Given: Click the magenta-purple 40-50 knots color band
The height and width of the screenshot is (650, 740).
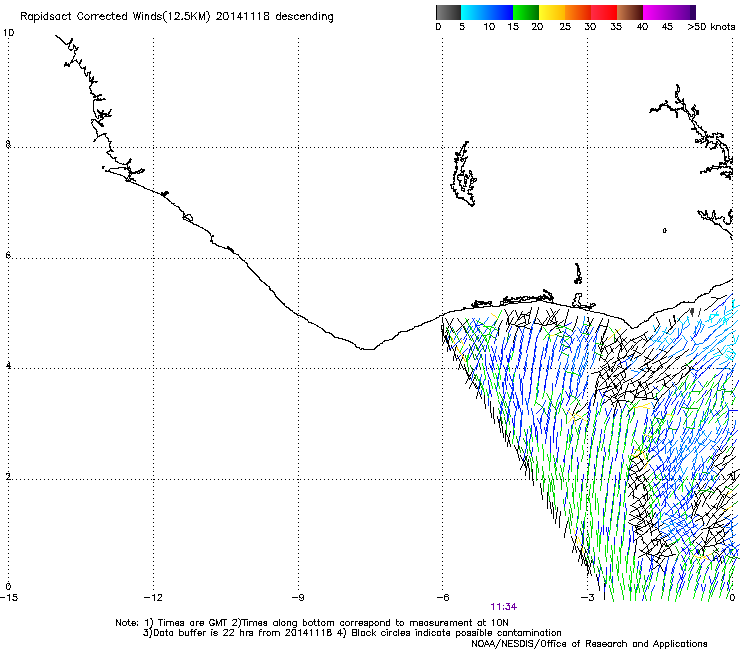Looking at the screenshot, I should pyautogui.click(x=669, y=12).
